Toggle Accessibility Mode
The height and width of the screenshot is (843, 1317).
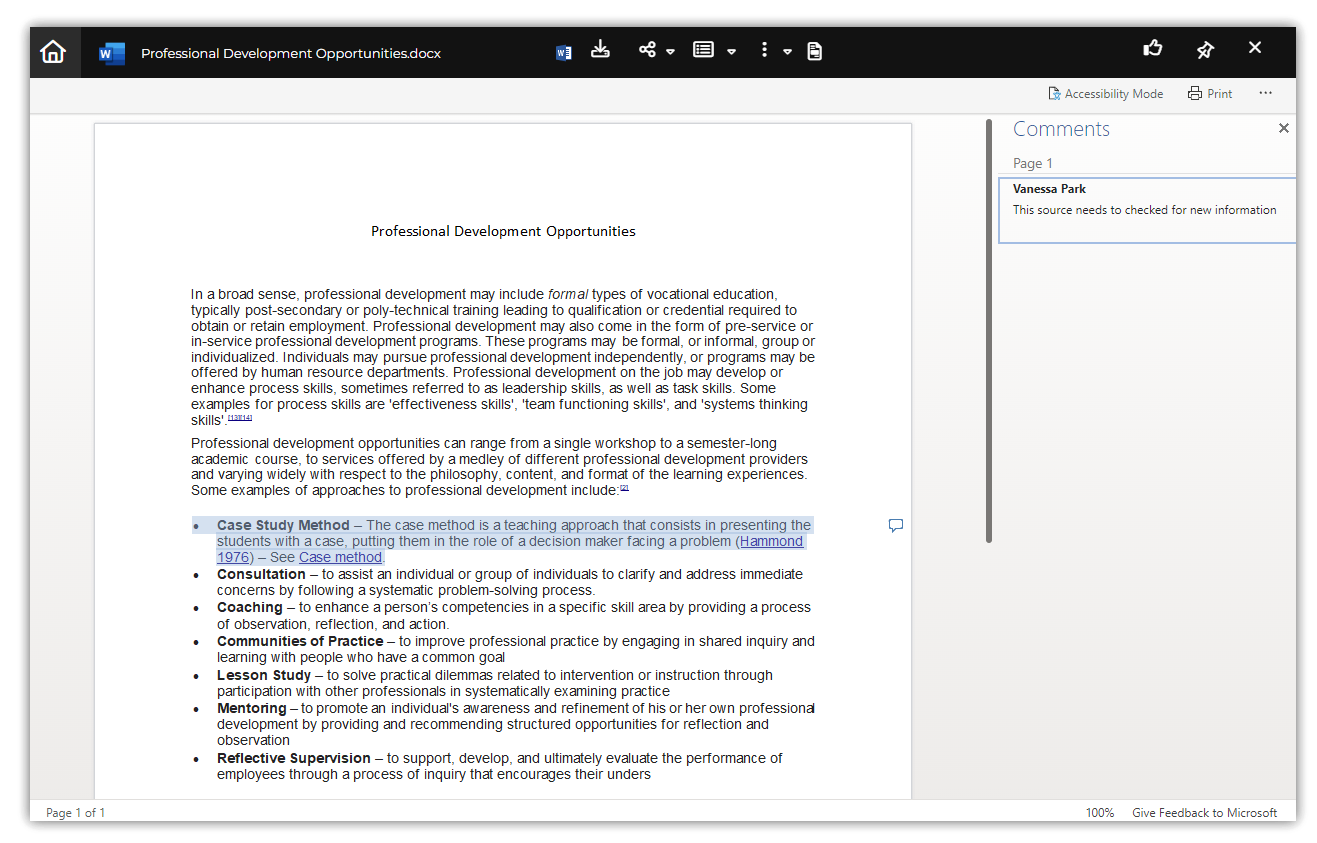(1105, 94)
